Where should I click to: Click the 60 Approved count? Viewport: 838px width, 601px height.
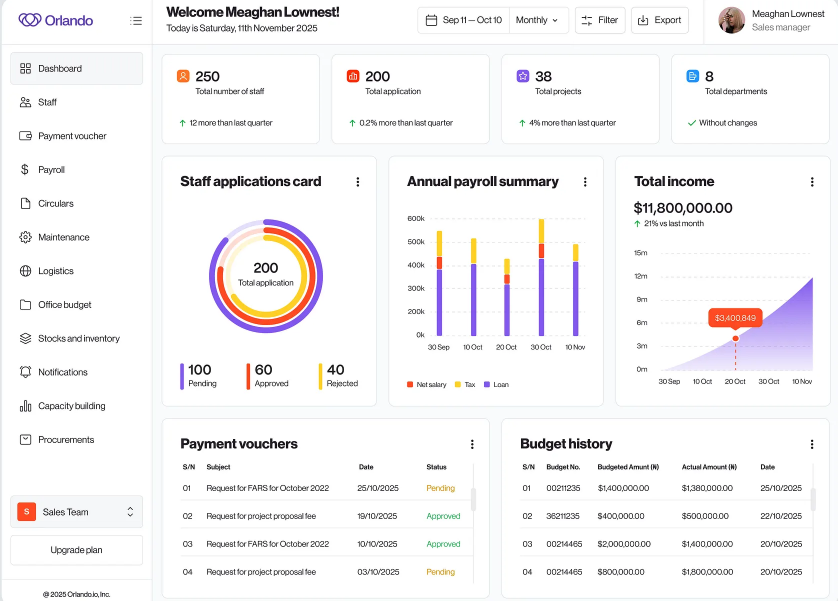click(263, 370)
